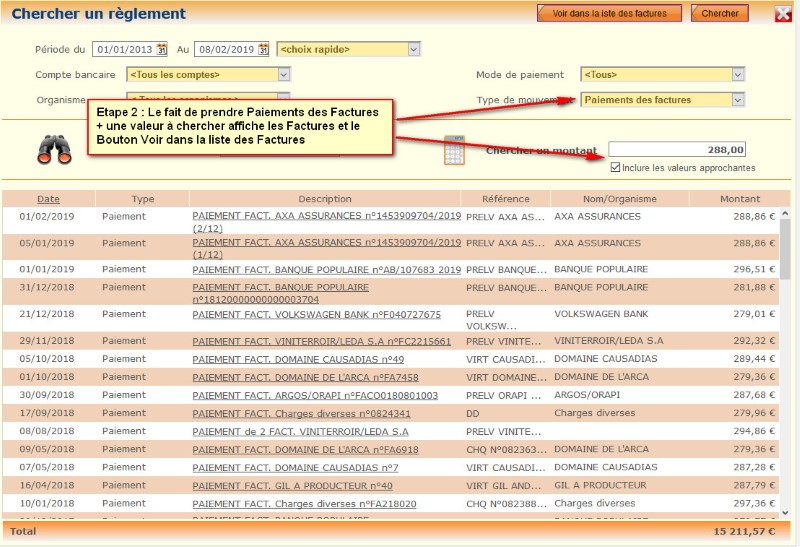Click the Nom/Organisme column header
The height and width of the screenshot is (547, 800).
pyautogui.click(x=619, y=199)
